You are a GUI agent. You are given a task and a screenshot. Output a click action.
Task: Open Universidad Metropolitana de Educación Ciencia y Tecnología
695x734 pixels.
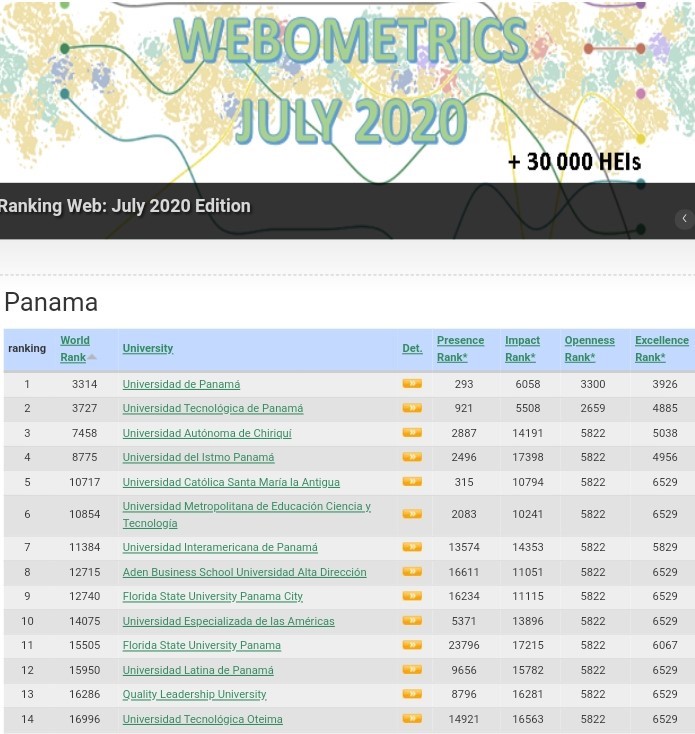247,514
